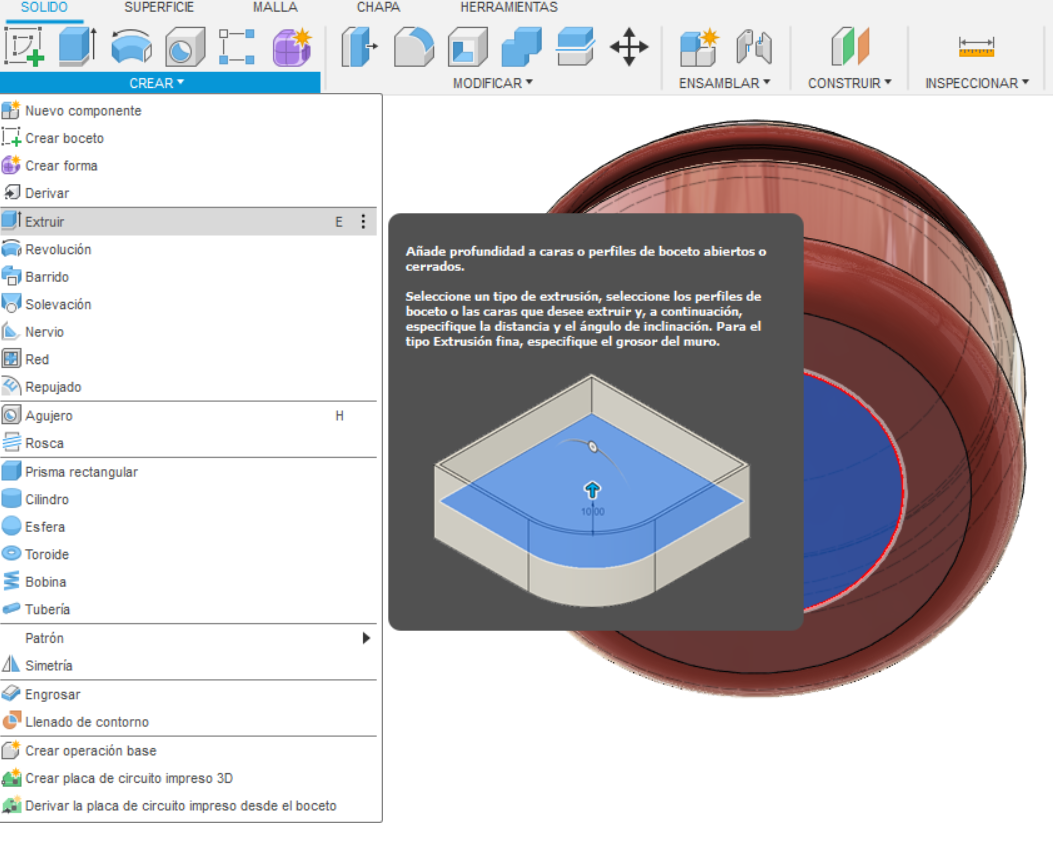Select Crear placa de circuito impreso 3D
The height and width of the screenshot is (847, 1053).
pyautogui.click(x=189, y=778)
